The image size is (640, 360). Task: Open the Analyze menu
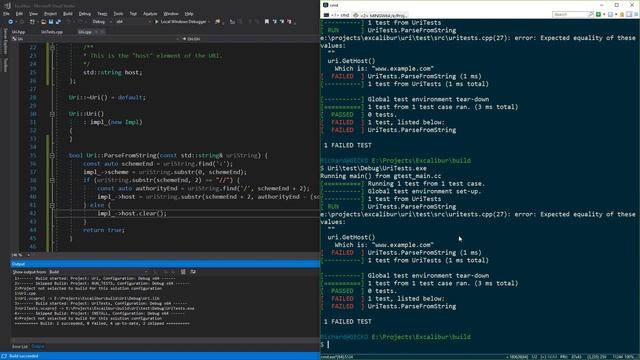click(x=150, y=13)
